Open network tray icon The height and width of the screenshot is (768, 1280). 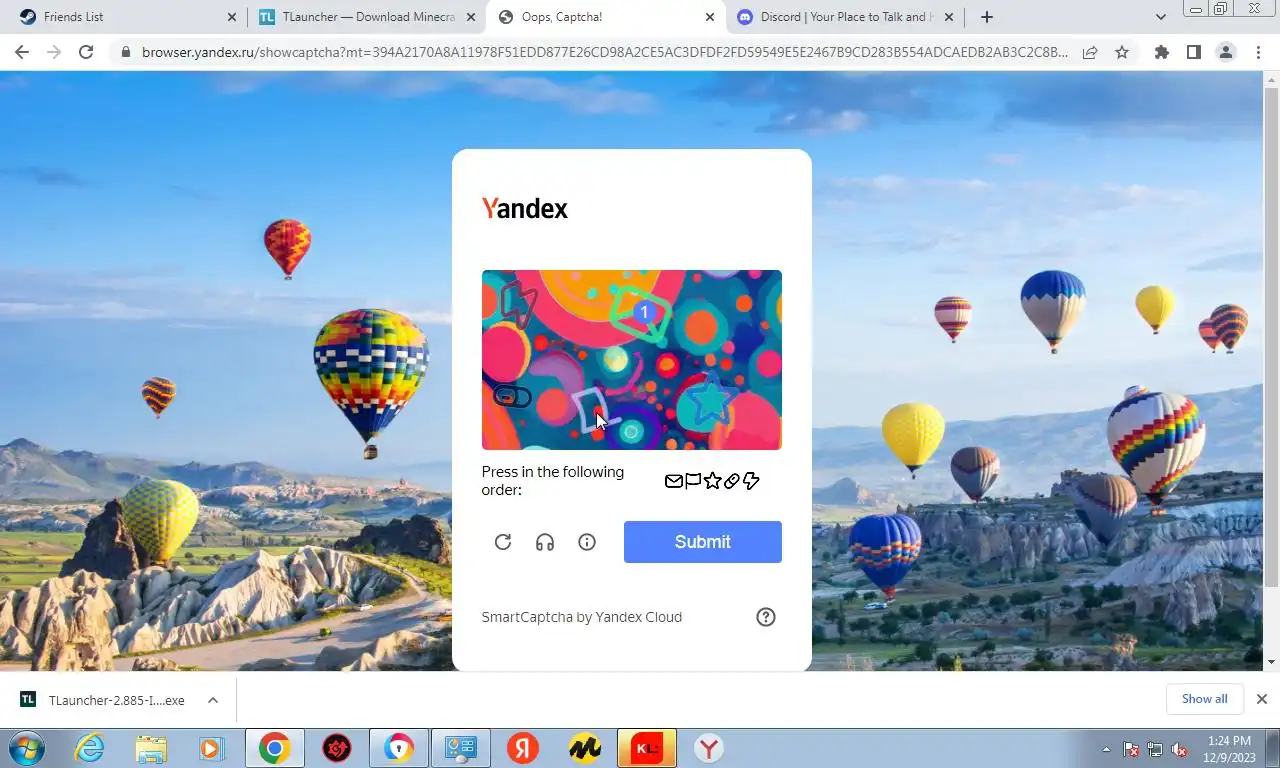[x=1155, y=749]
